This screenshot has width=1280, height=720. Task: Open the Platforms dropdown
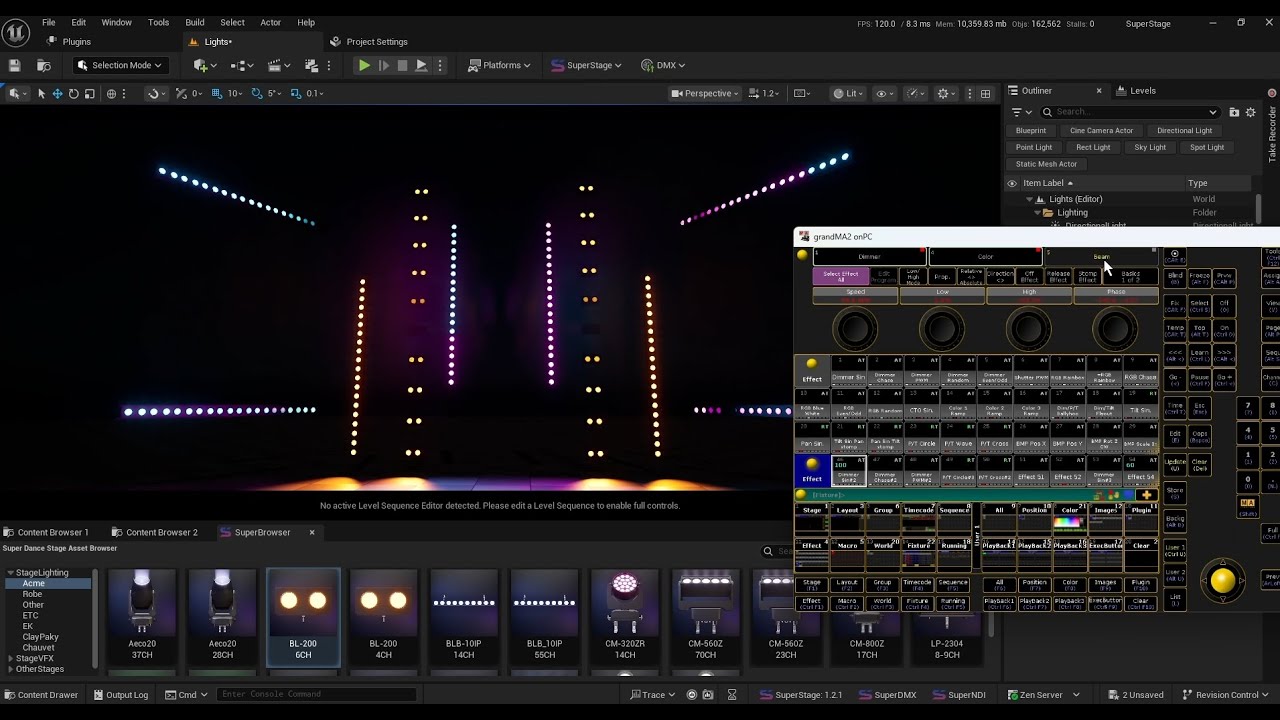tap(500, 65)
